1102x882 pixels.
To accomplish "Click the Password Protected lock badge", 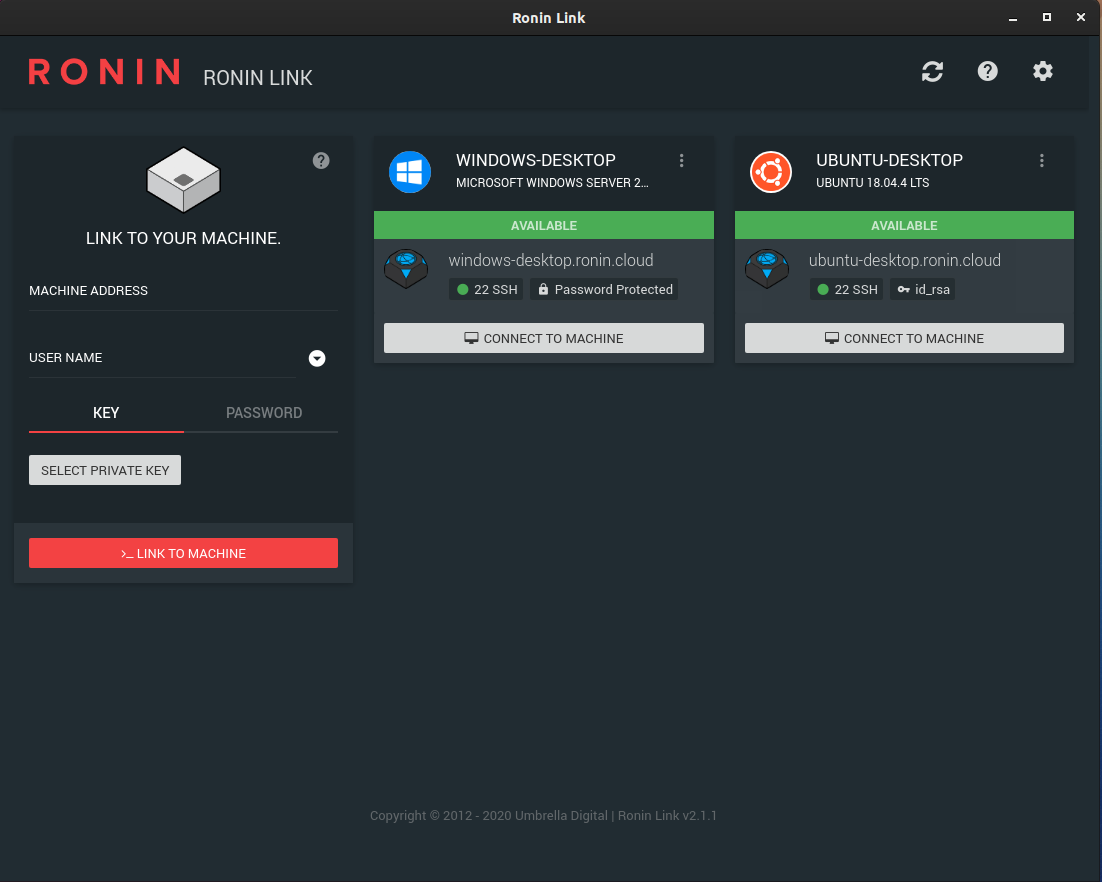I will [x=604, y=290].
